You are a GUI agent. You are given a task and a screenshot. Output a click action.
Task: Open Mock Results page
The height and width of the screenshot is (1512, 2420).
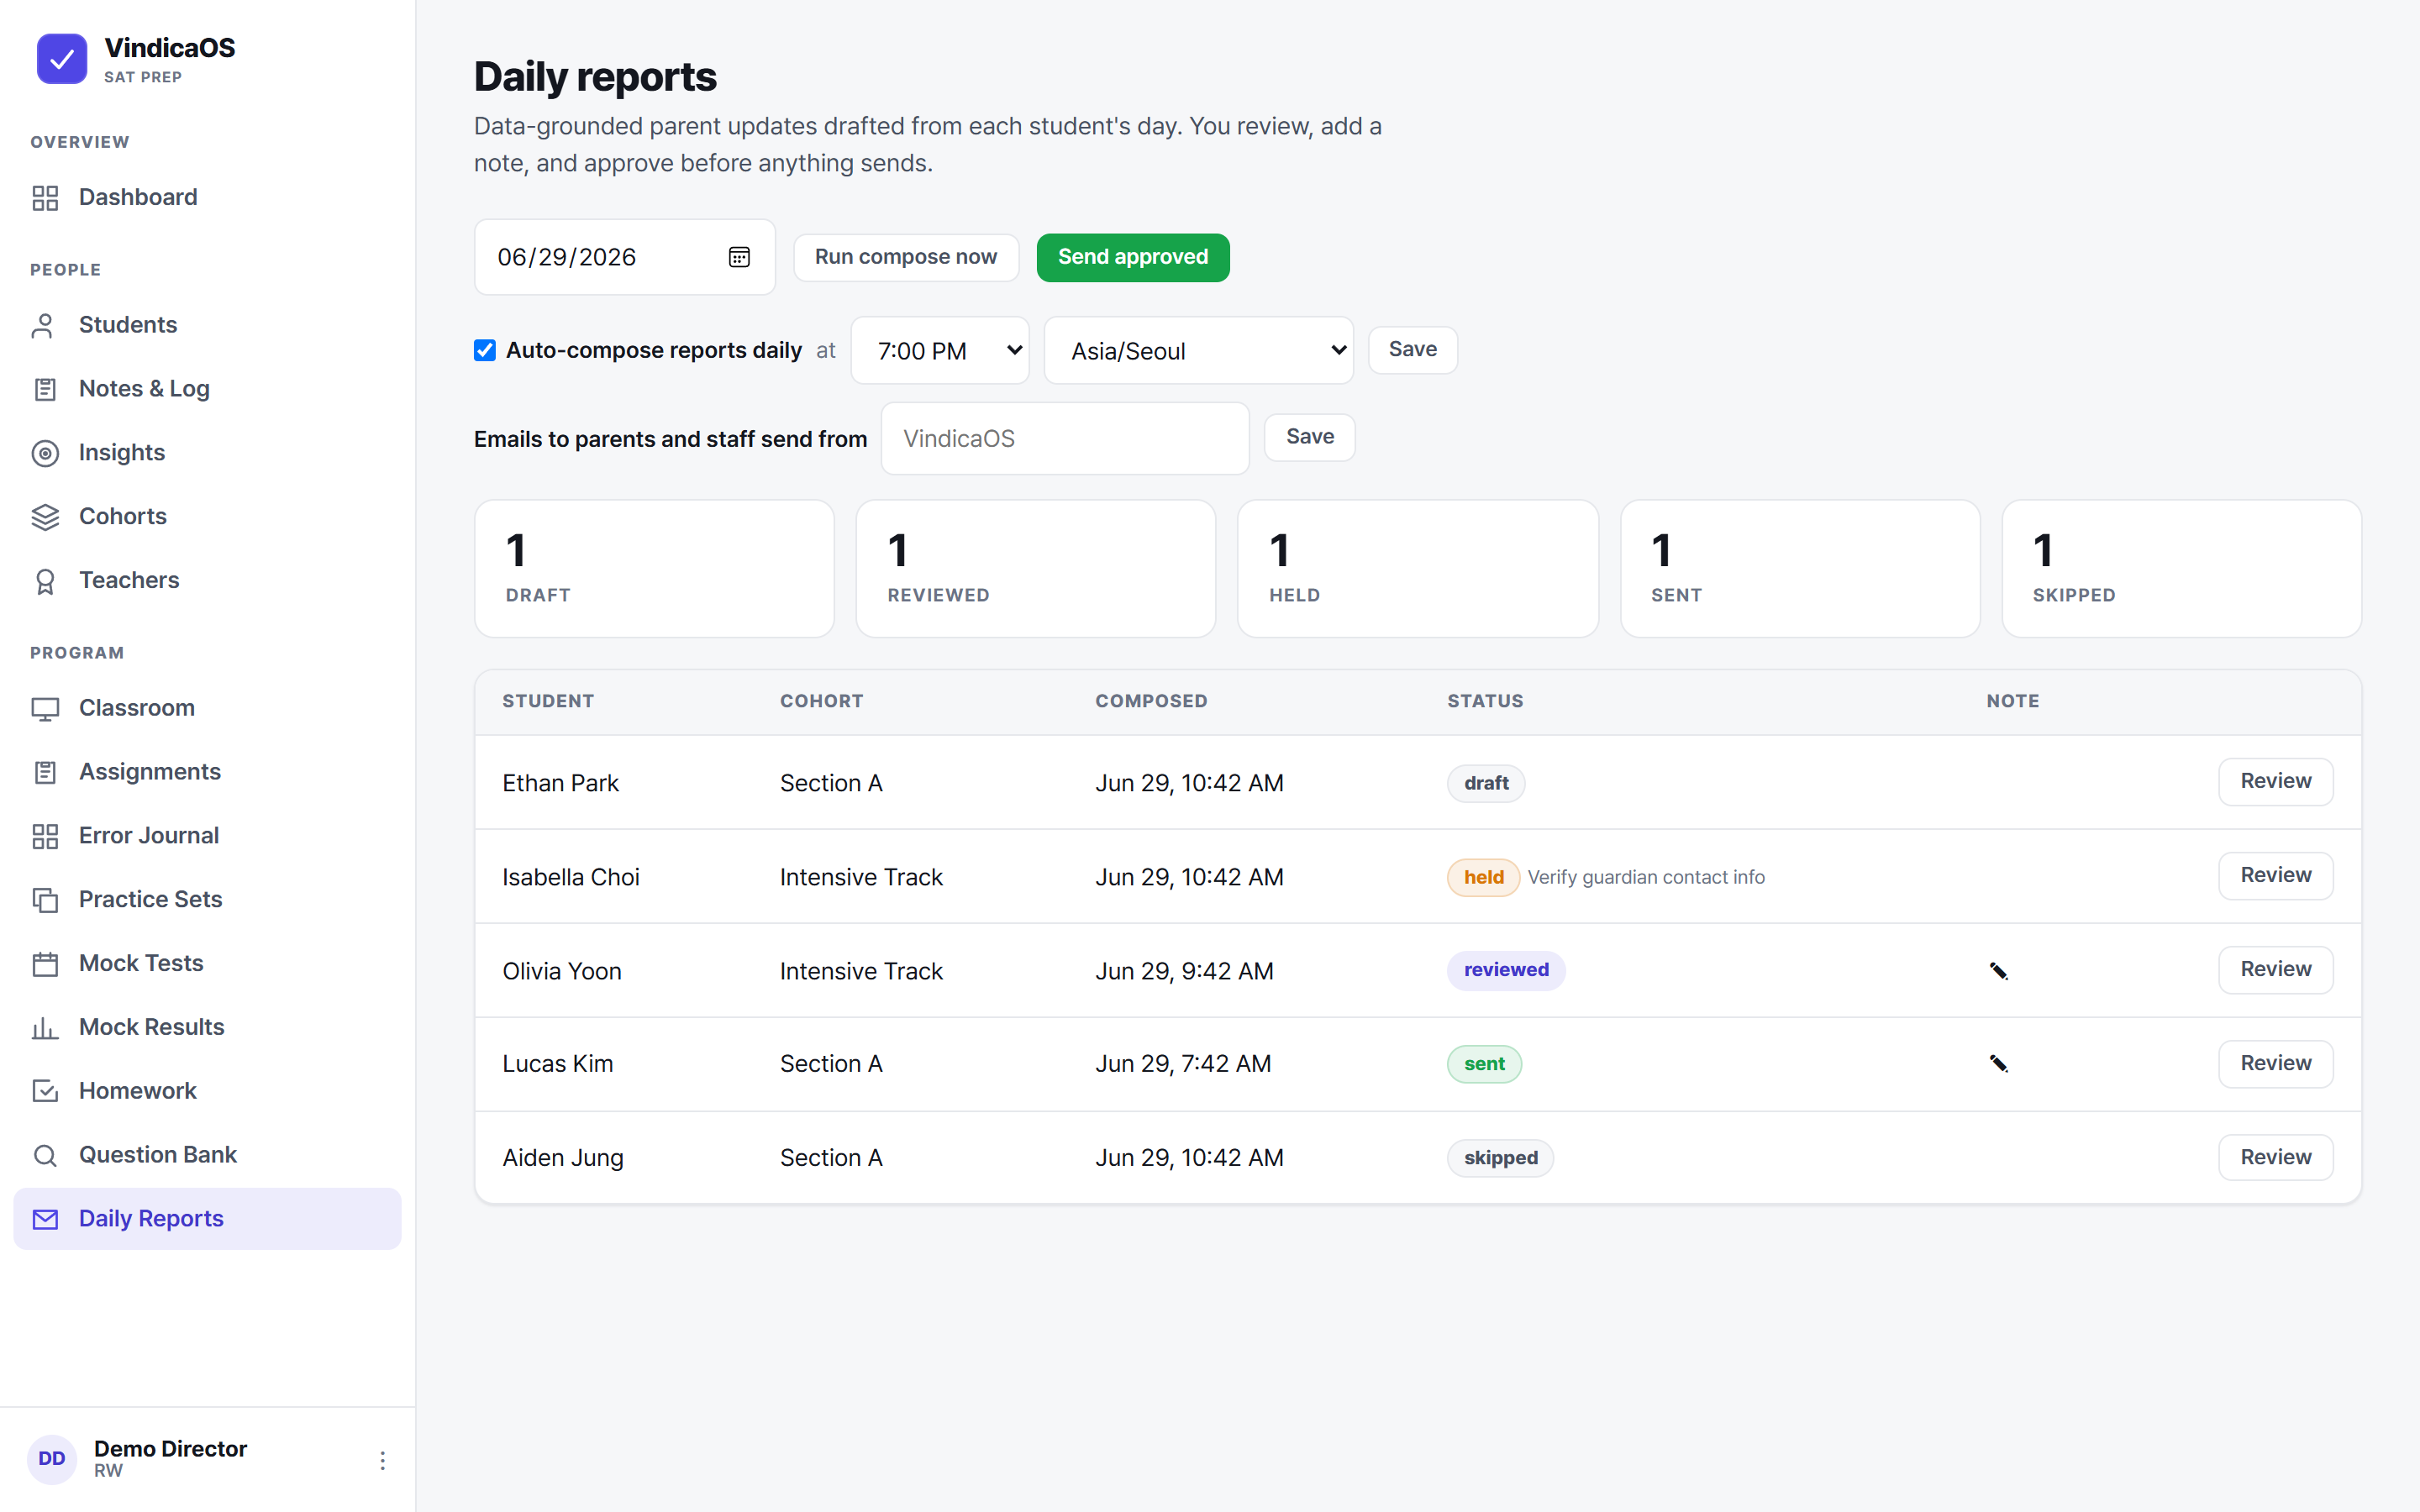click(x=207, y=1028)
